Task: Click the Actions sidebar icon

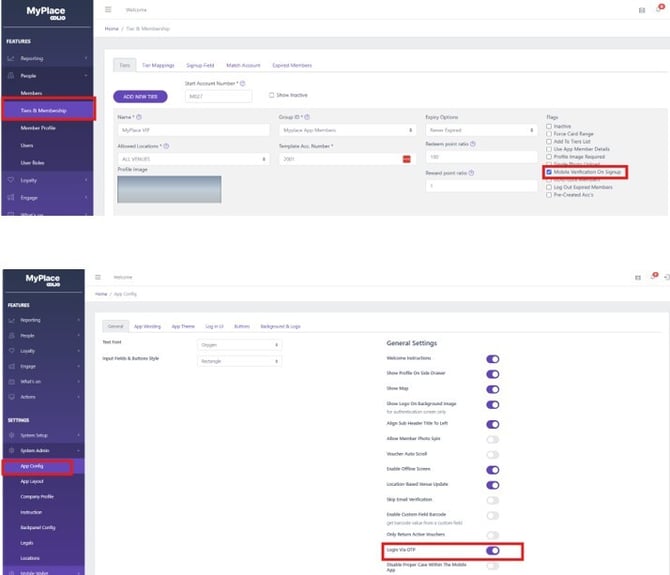Action: pyautogui.click(x=11, y=396)
